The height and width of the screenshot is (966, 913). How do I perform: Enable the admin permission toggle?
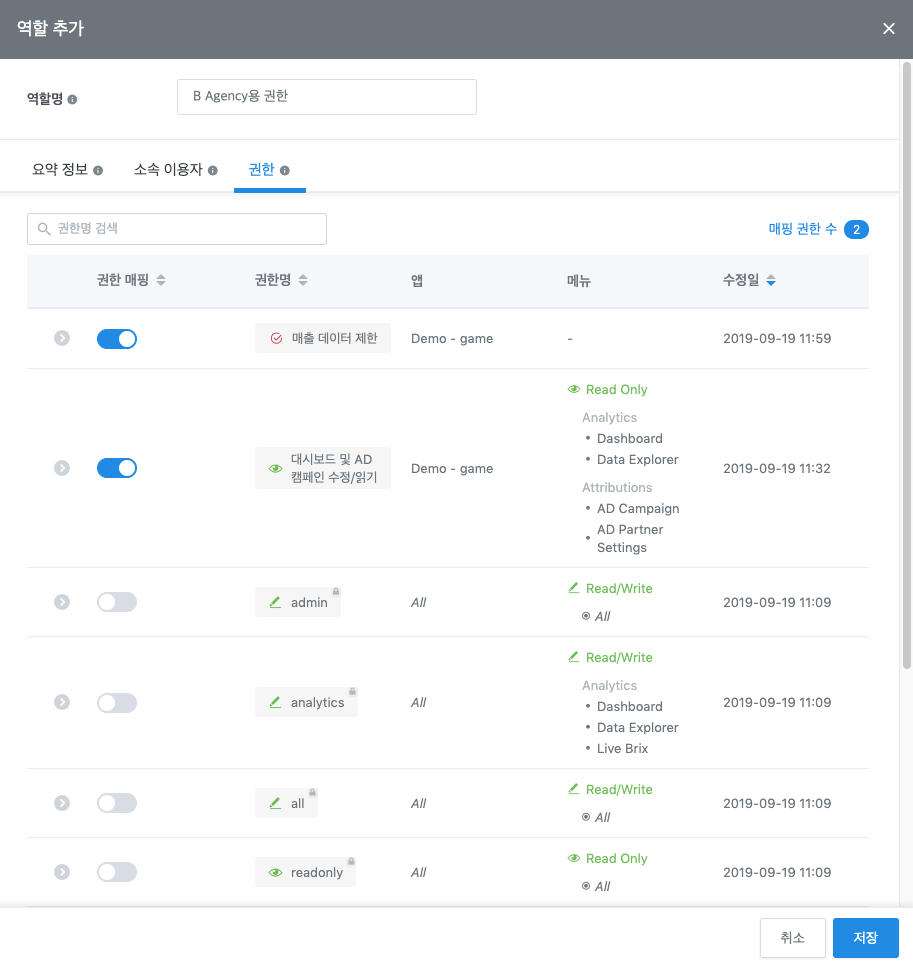(x=117, y=602)
